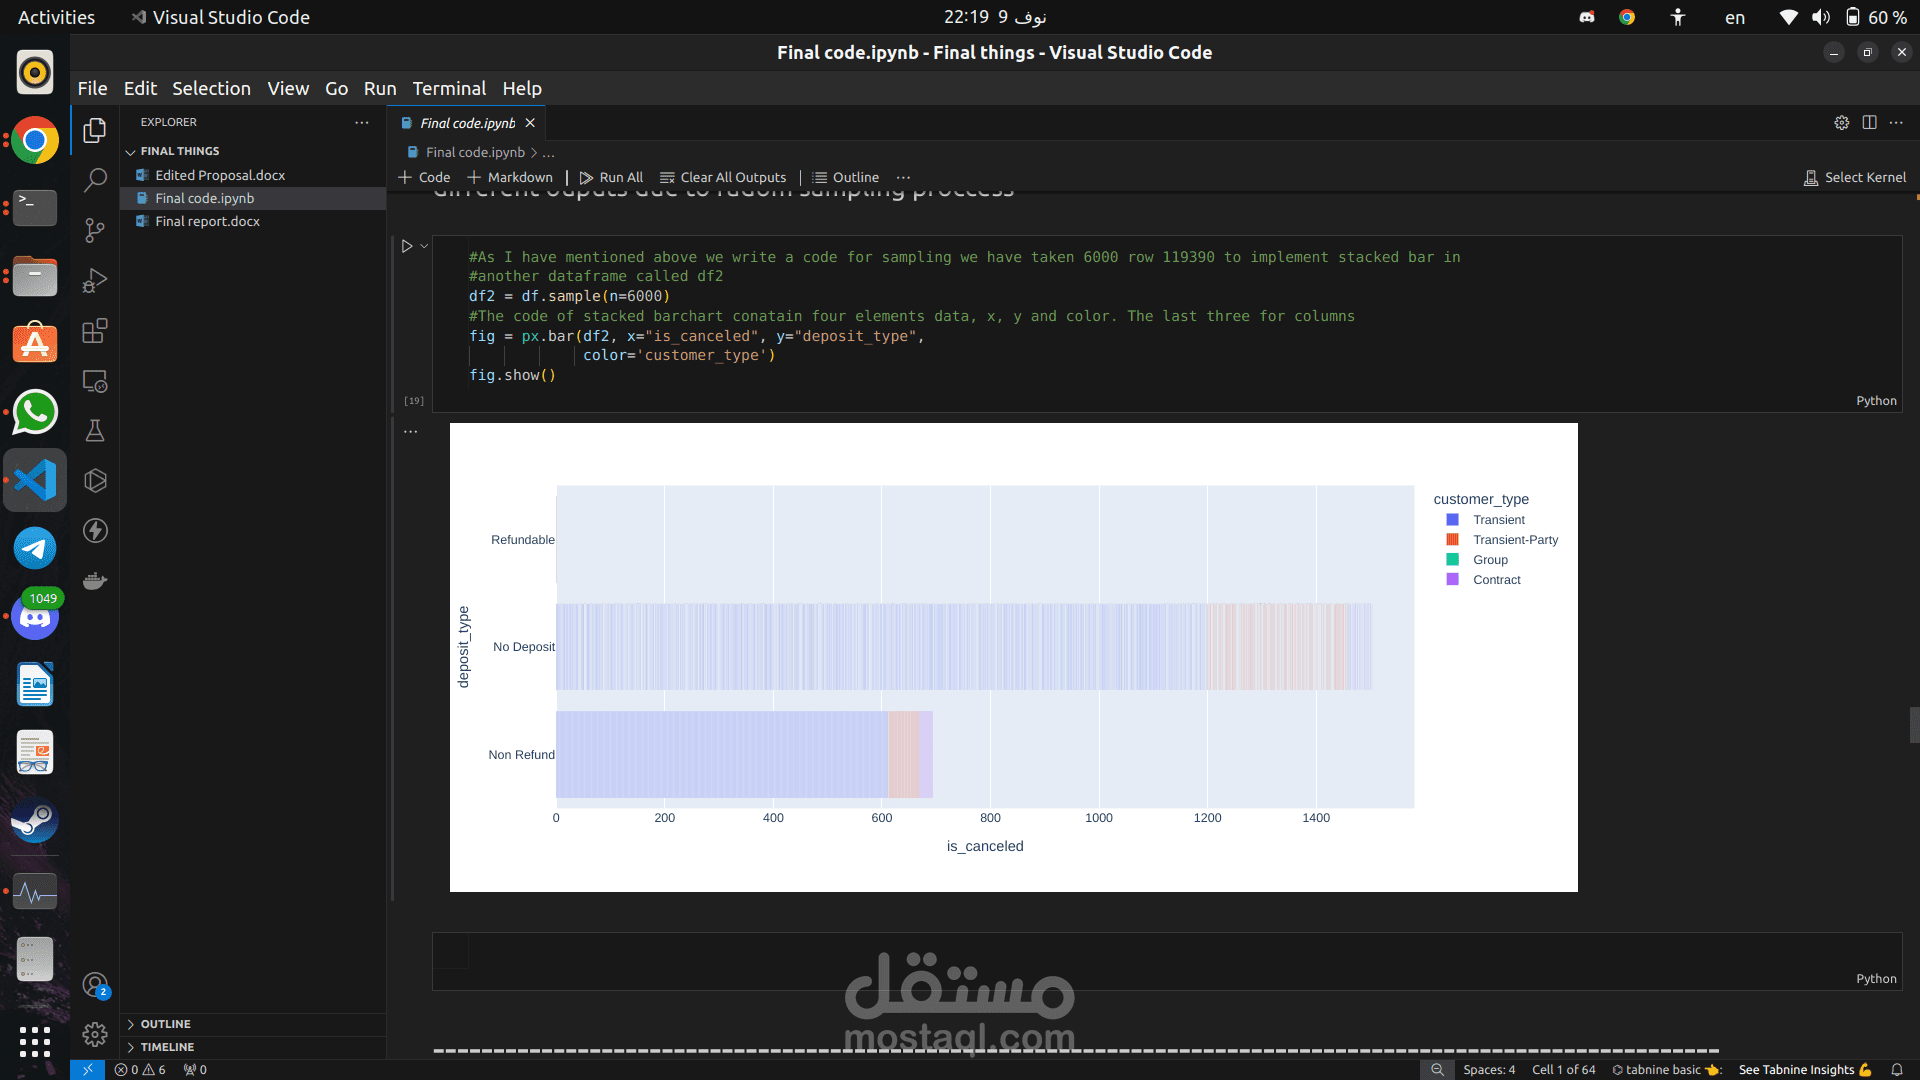Toggle Contract trace in chart legend
Image resolution: width=1920 pixels, height=1080 pixels.
(x=1496, y=580)
